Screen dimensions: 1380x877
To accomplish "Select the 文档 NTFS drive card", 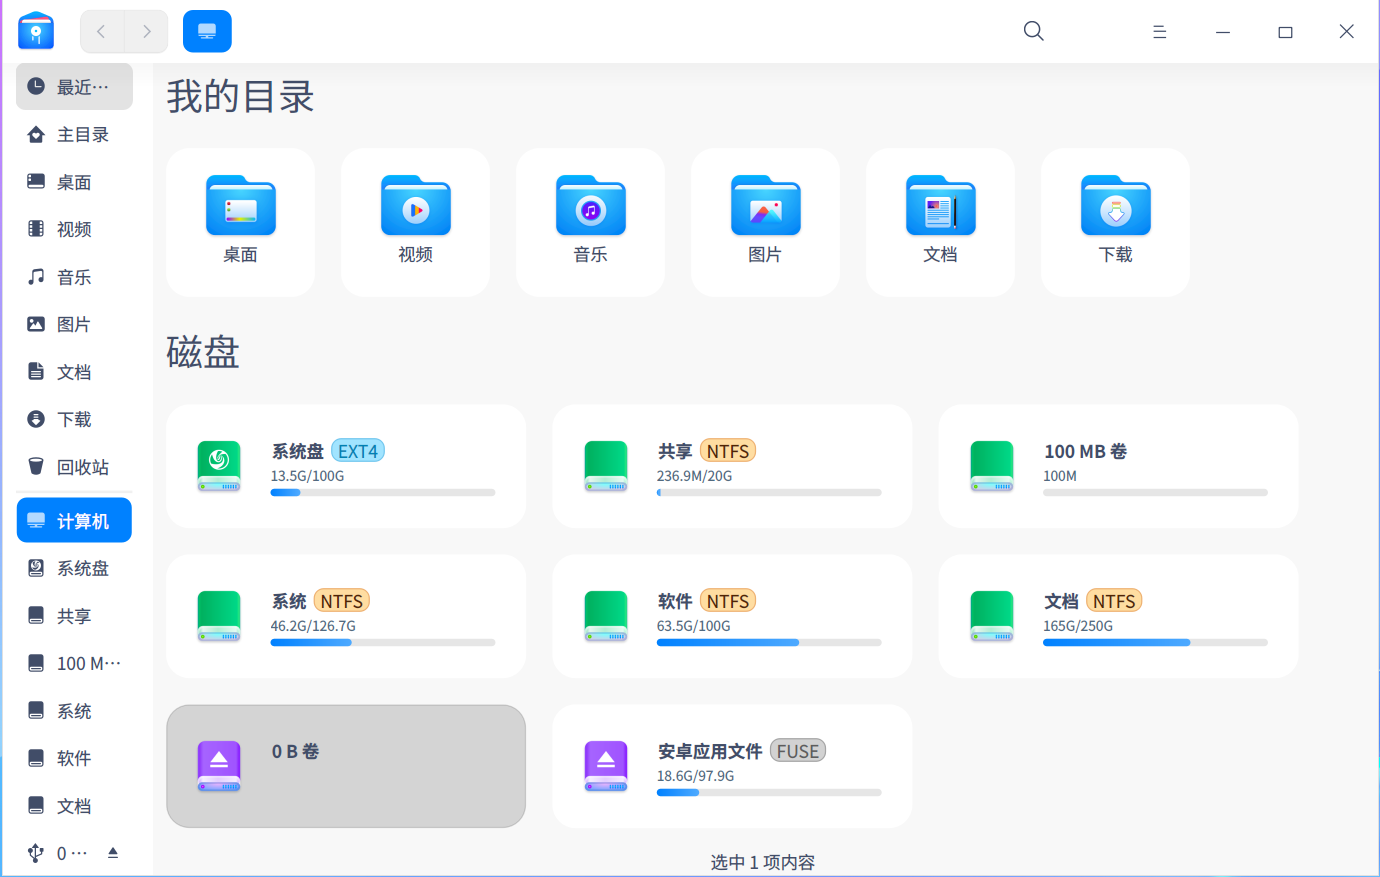I will coord(1117,616).
